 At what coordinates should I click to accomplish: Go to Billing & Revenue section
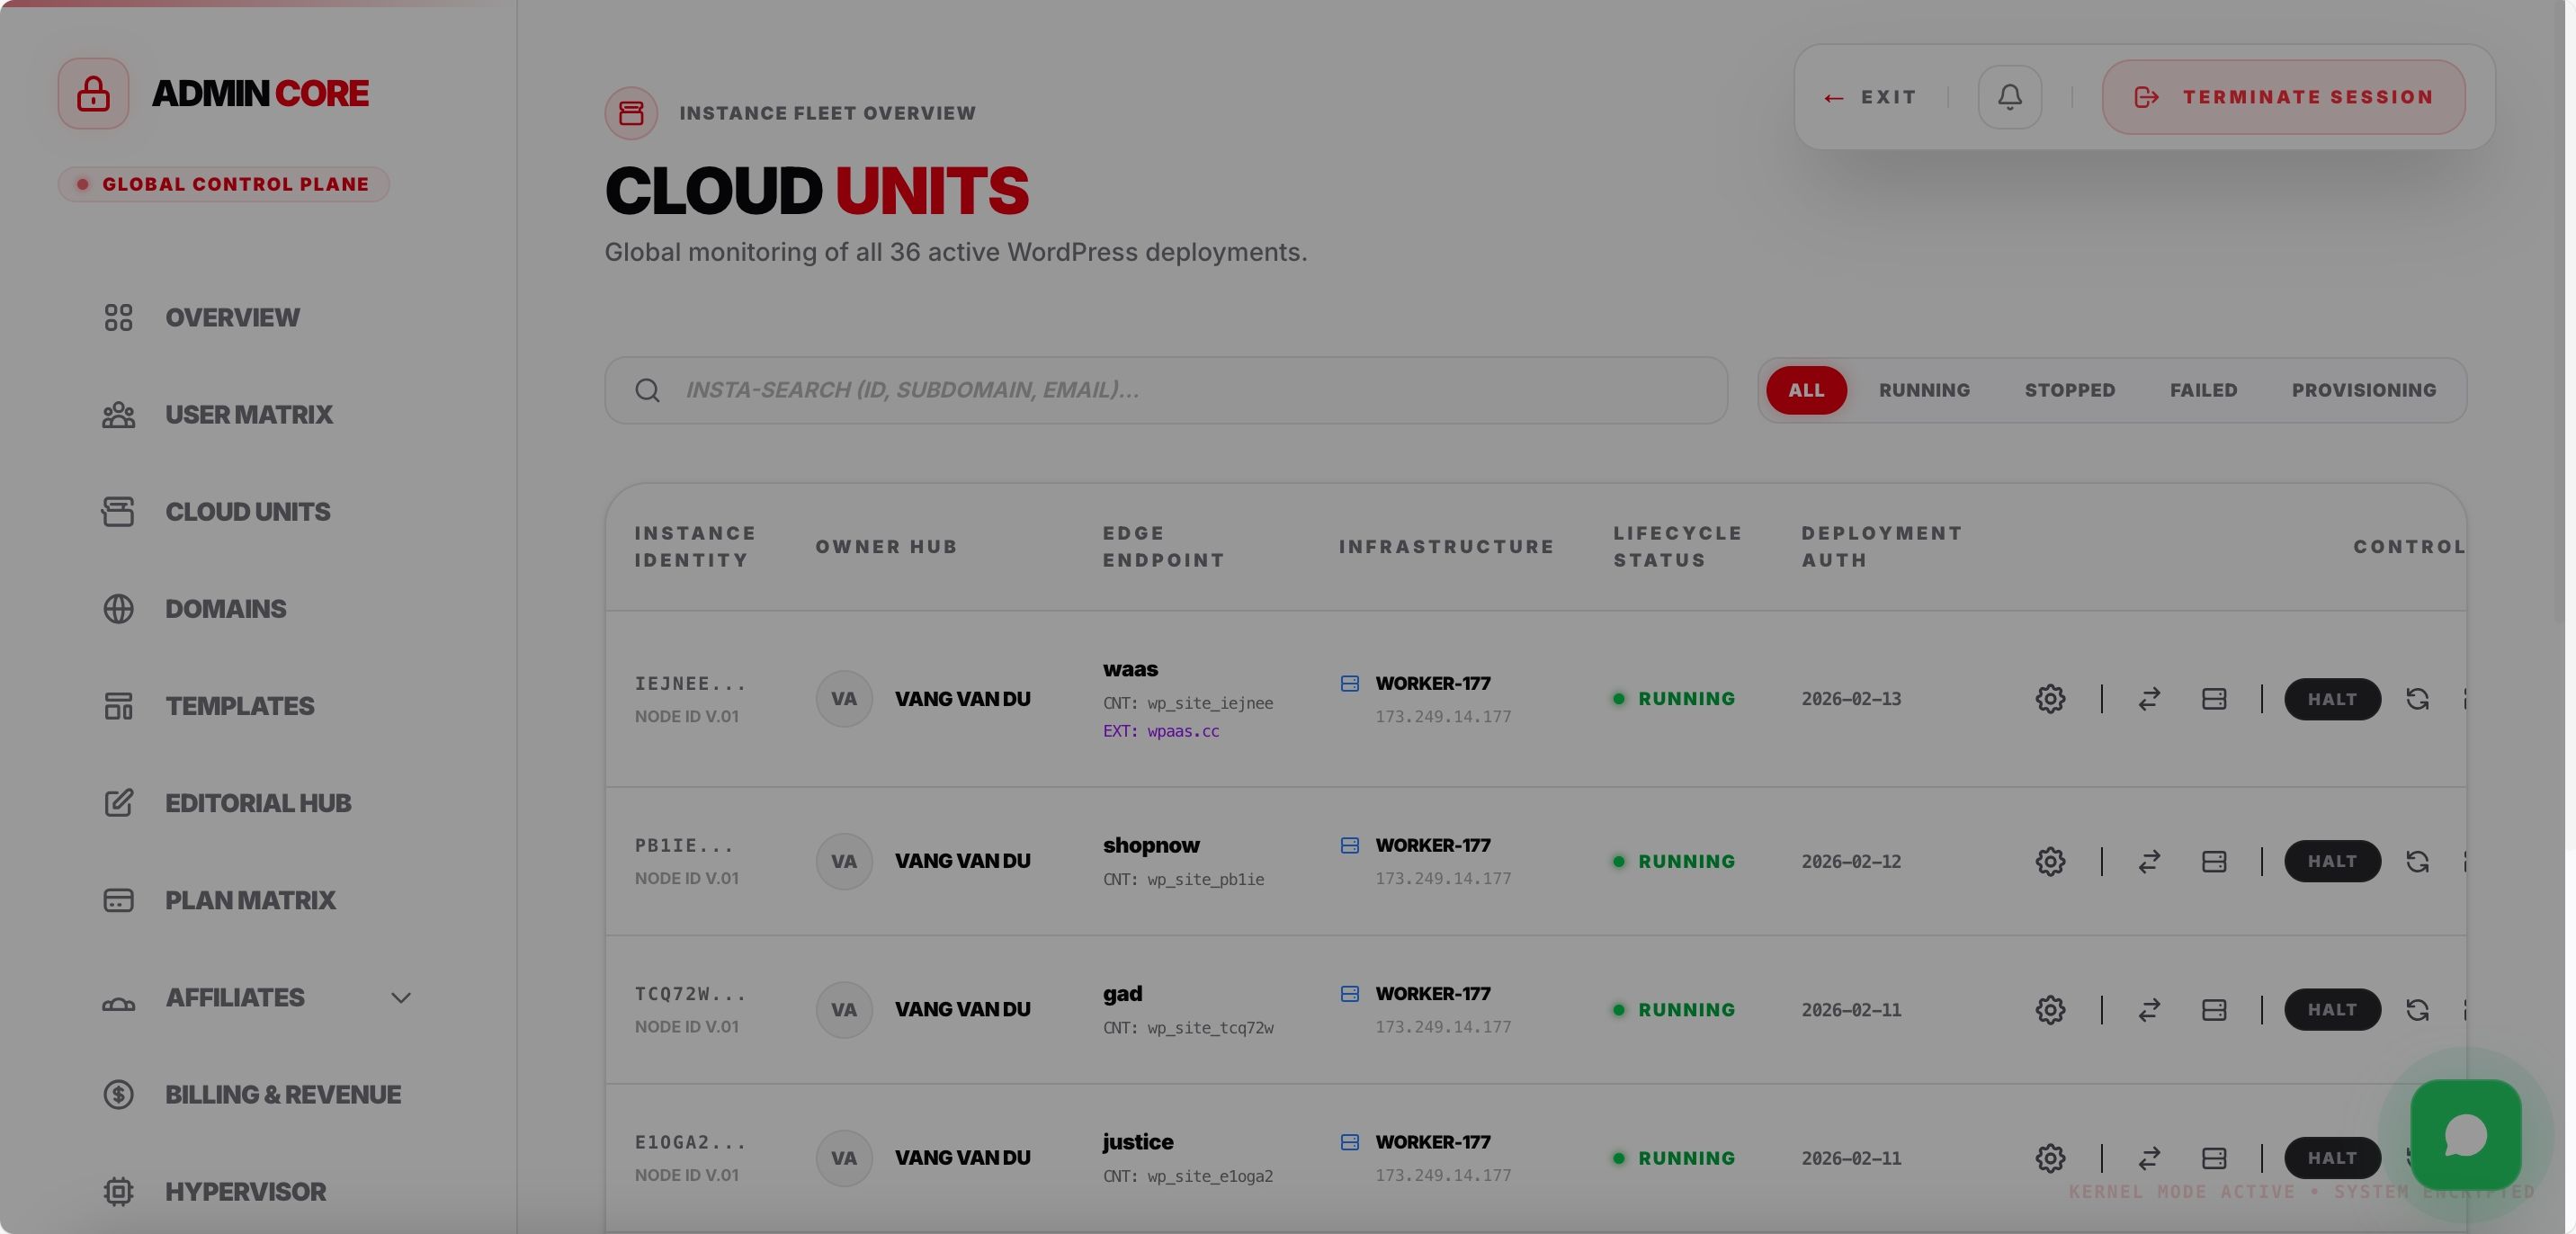pos(282,1095)
